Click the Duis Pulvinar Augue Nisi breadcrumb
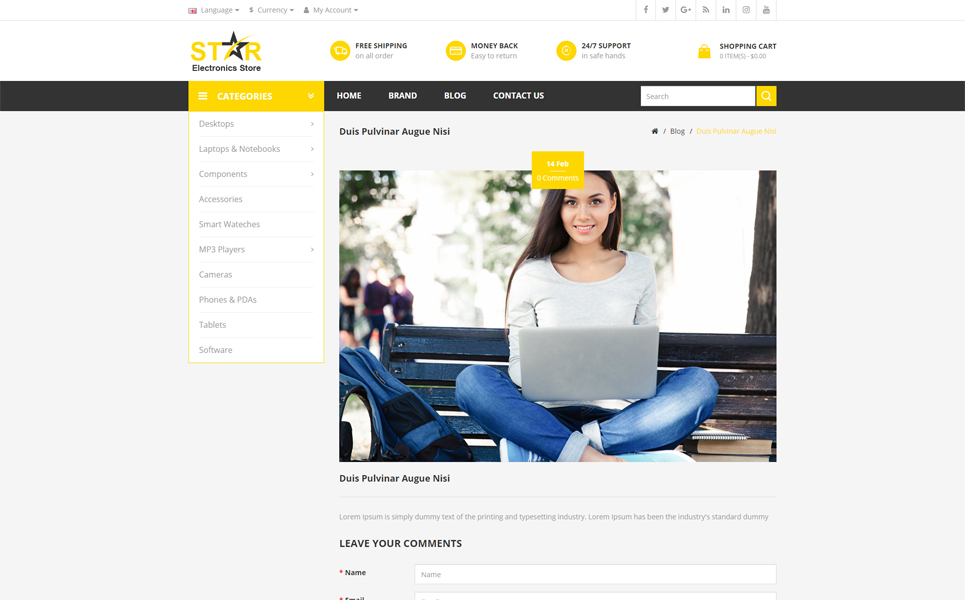965x600 pixels. pyautogui.click(x=736, y=131)
